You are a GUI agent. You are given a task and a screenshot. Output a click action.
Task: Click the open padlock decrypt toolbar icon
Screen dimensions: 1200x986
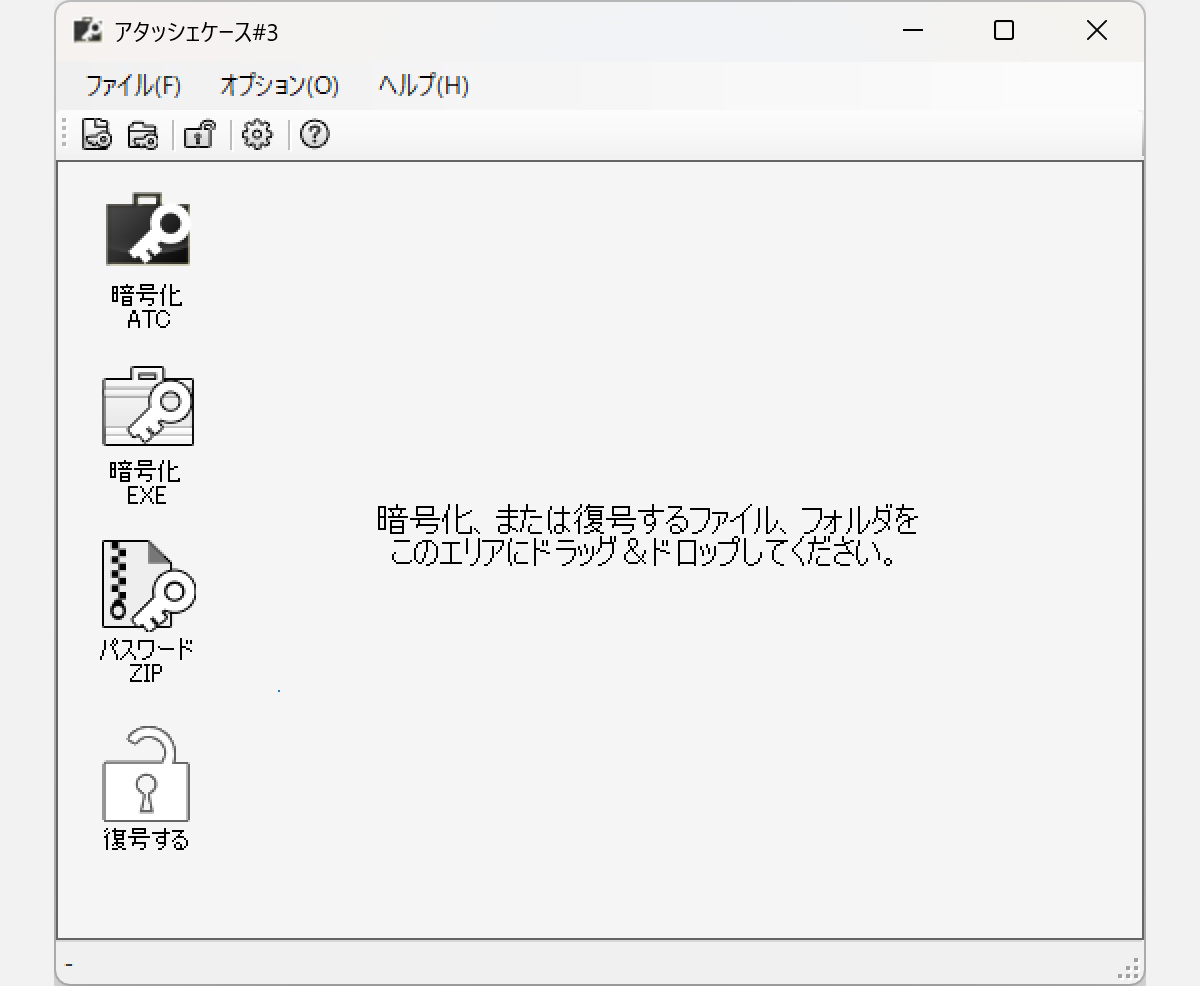pos(200,135)
